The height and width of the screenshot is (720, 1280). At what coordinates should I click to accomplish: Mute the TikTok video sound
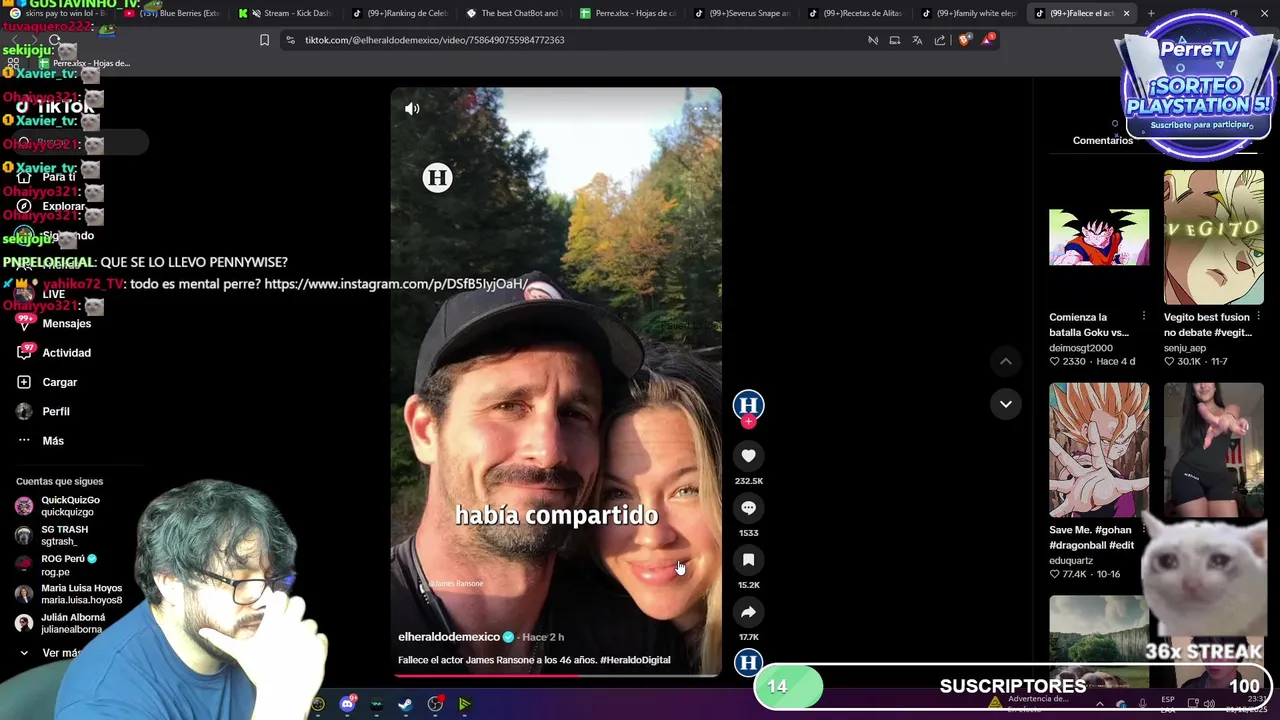pos(412,109)
